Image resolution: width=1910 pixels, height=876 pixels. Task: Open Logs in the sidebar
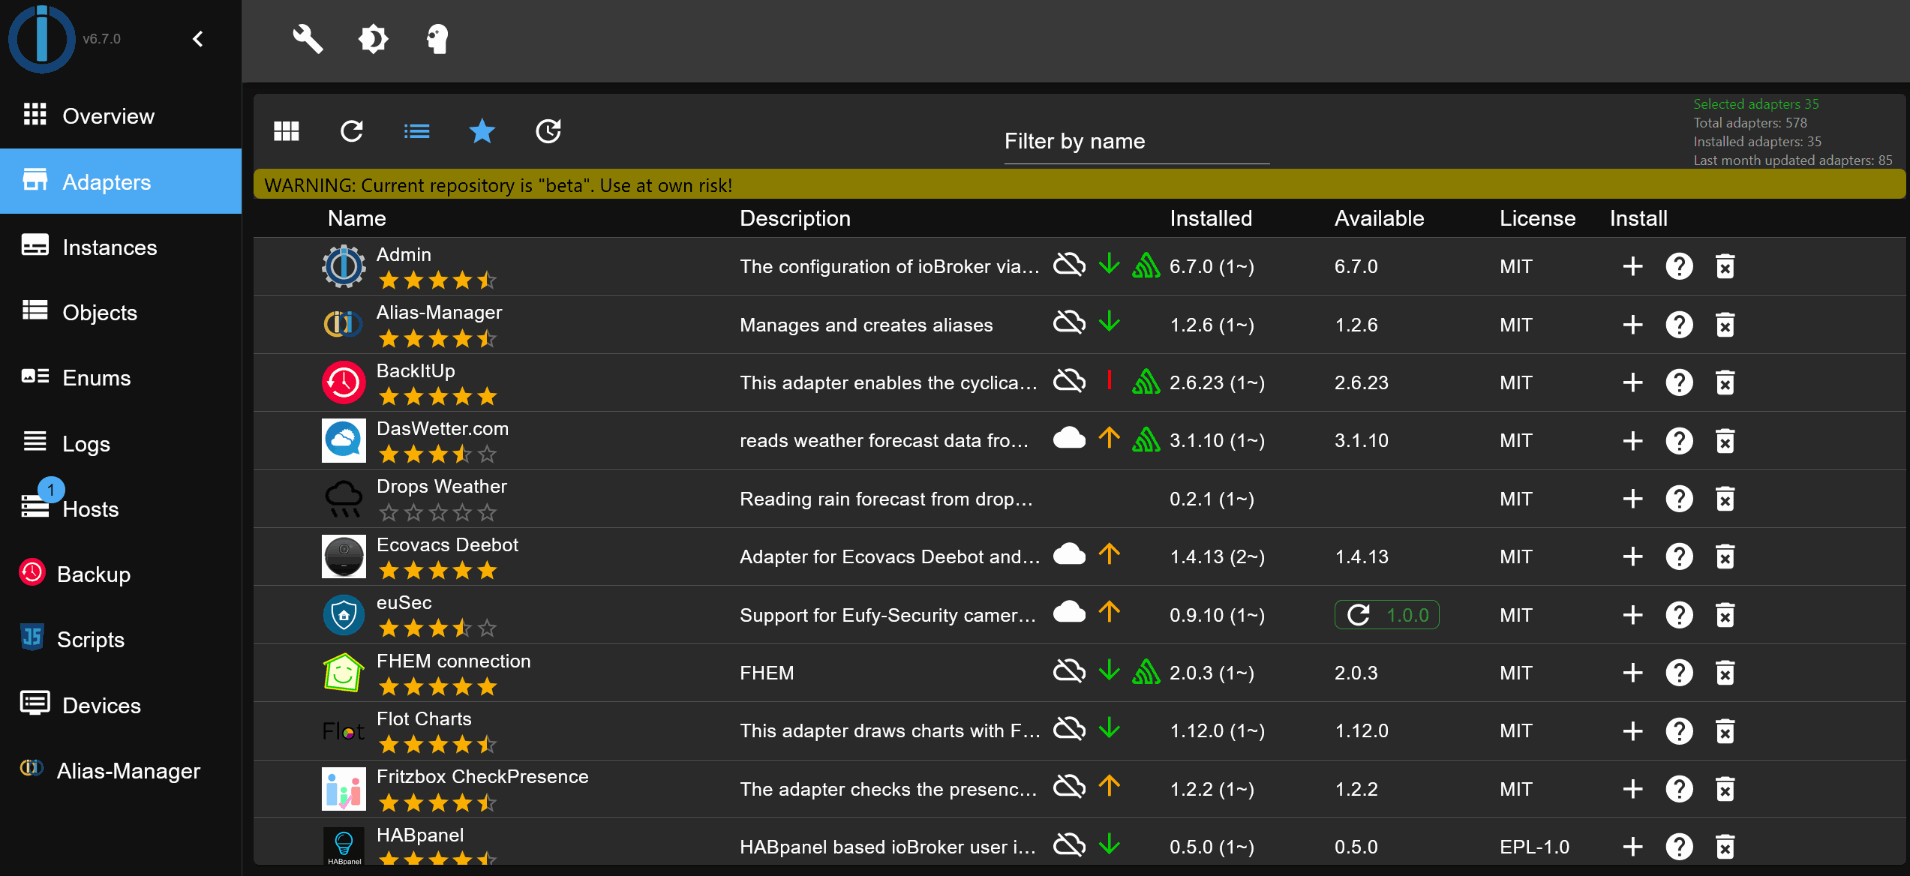(121, 443)
